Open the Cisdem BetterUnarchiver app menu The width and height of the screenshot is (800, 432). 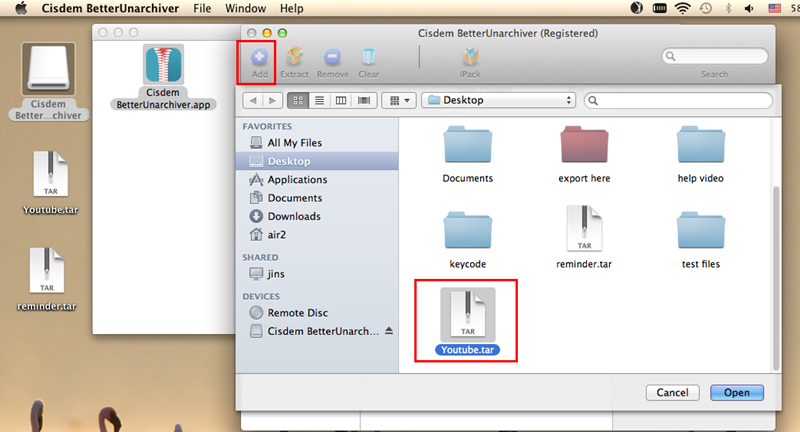pos(110,8)
